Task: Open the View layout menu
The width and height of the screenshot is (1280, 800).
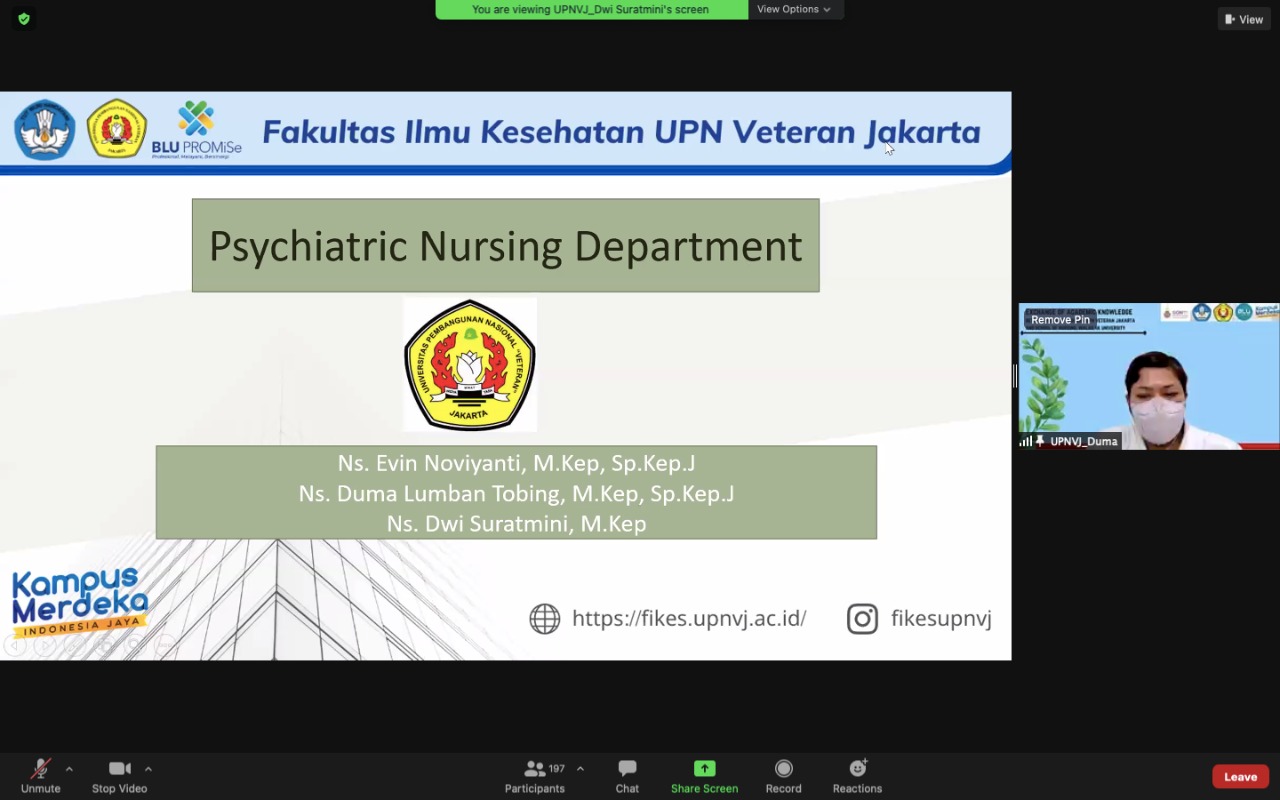Action: 1244,19
